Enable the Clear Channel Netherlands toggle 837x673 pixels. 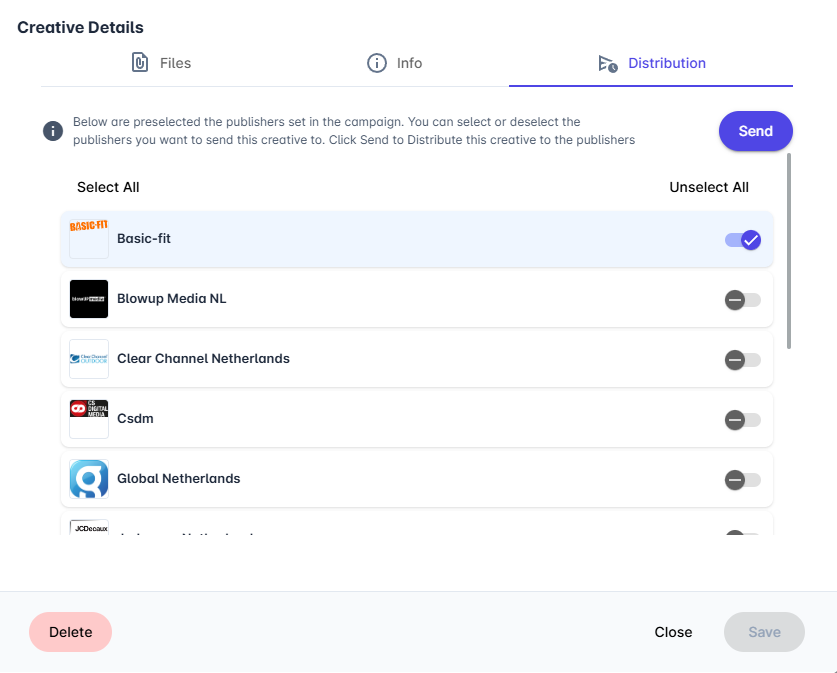743,360
